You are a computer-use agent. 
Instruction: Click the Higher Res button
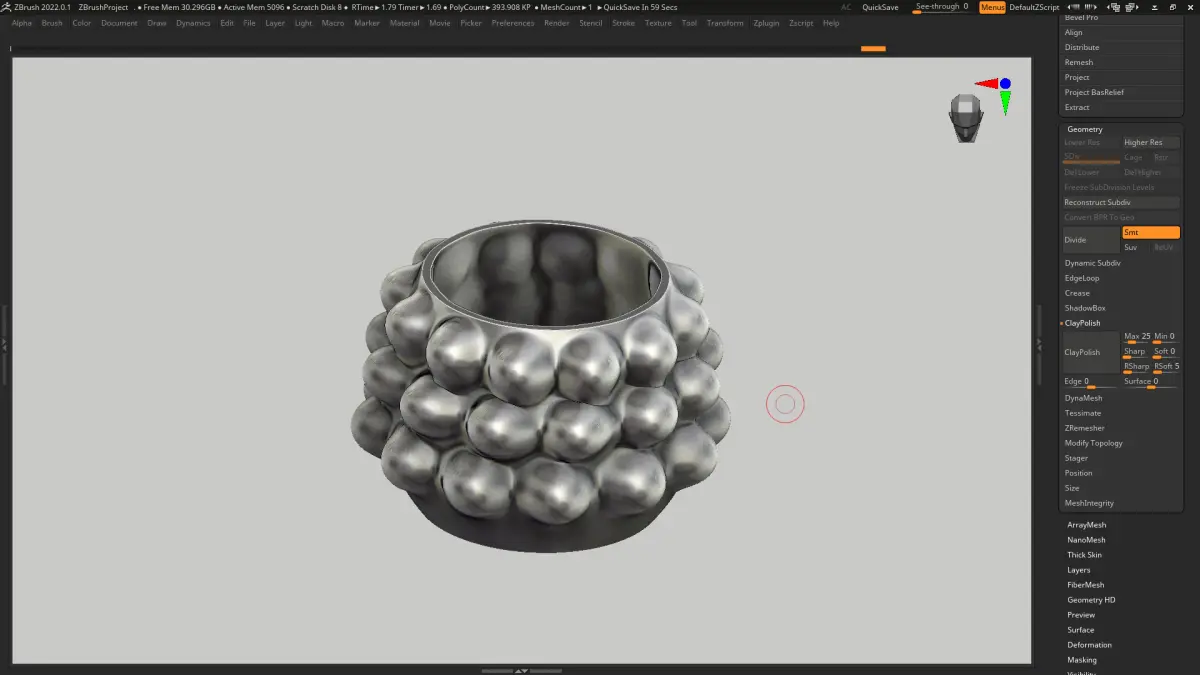click(x=1151, y=142)
